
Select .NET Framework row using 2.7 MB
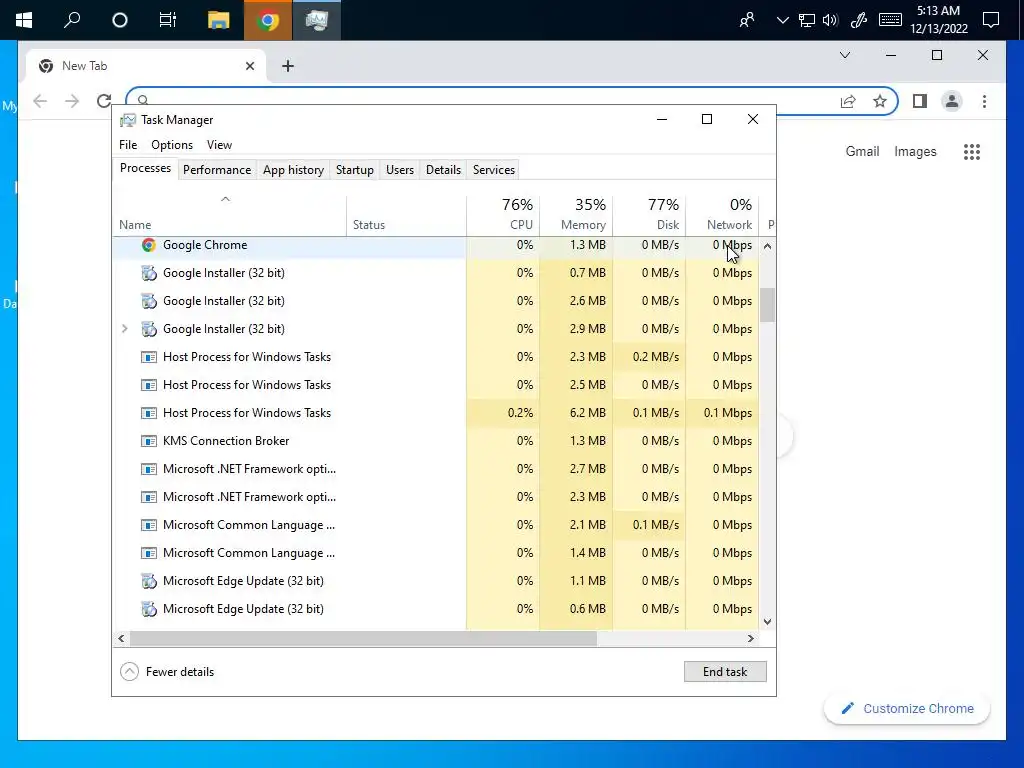pyautogui.click(x=436, y=469)
